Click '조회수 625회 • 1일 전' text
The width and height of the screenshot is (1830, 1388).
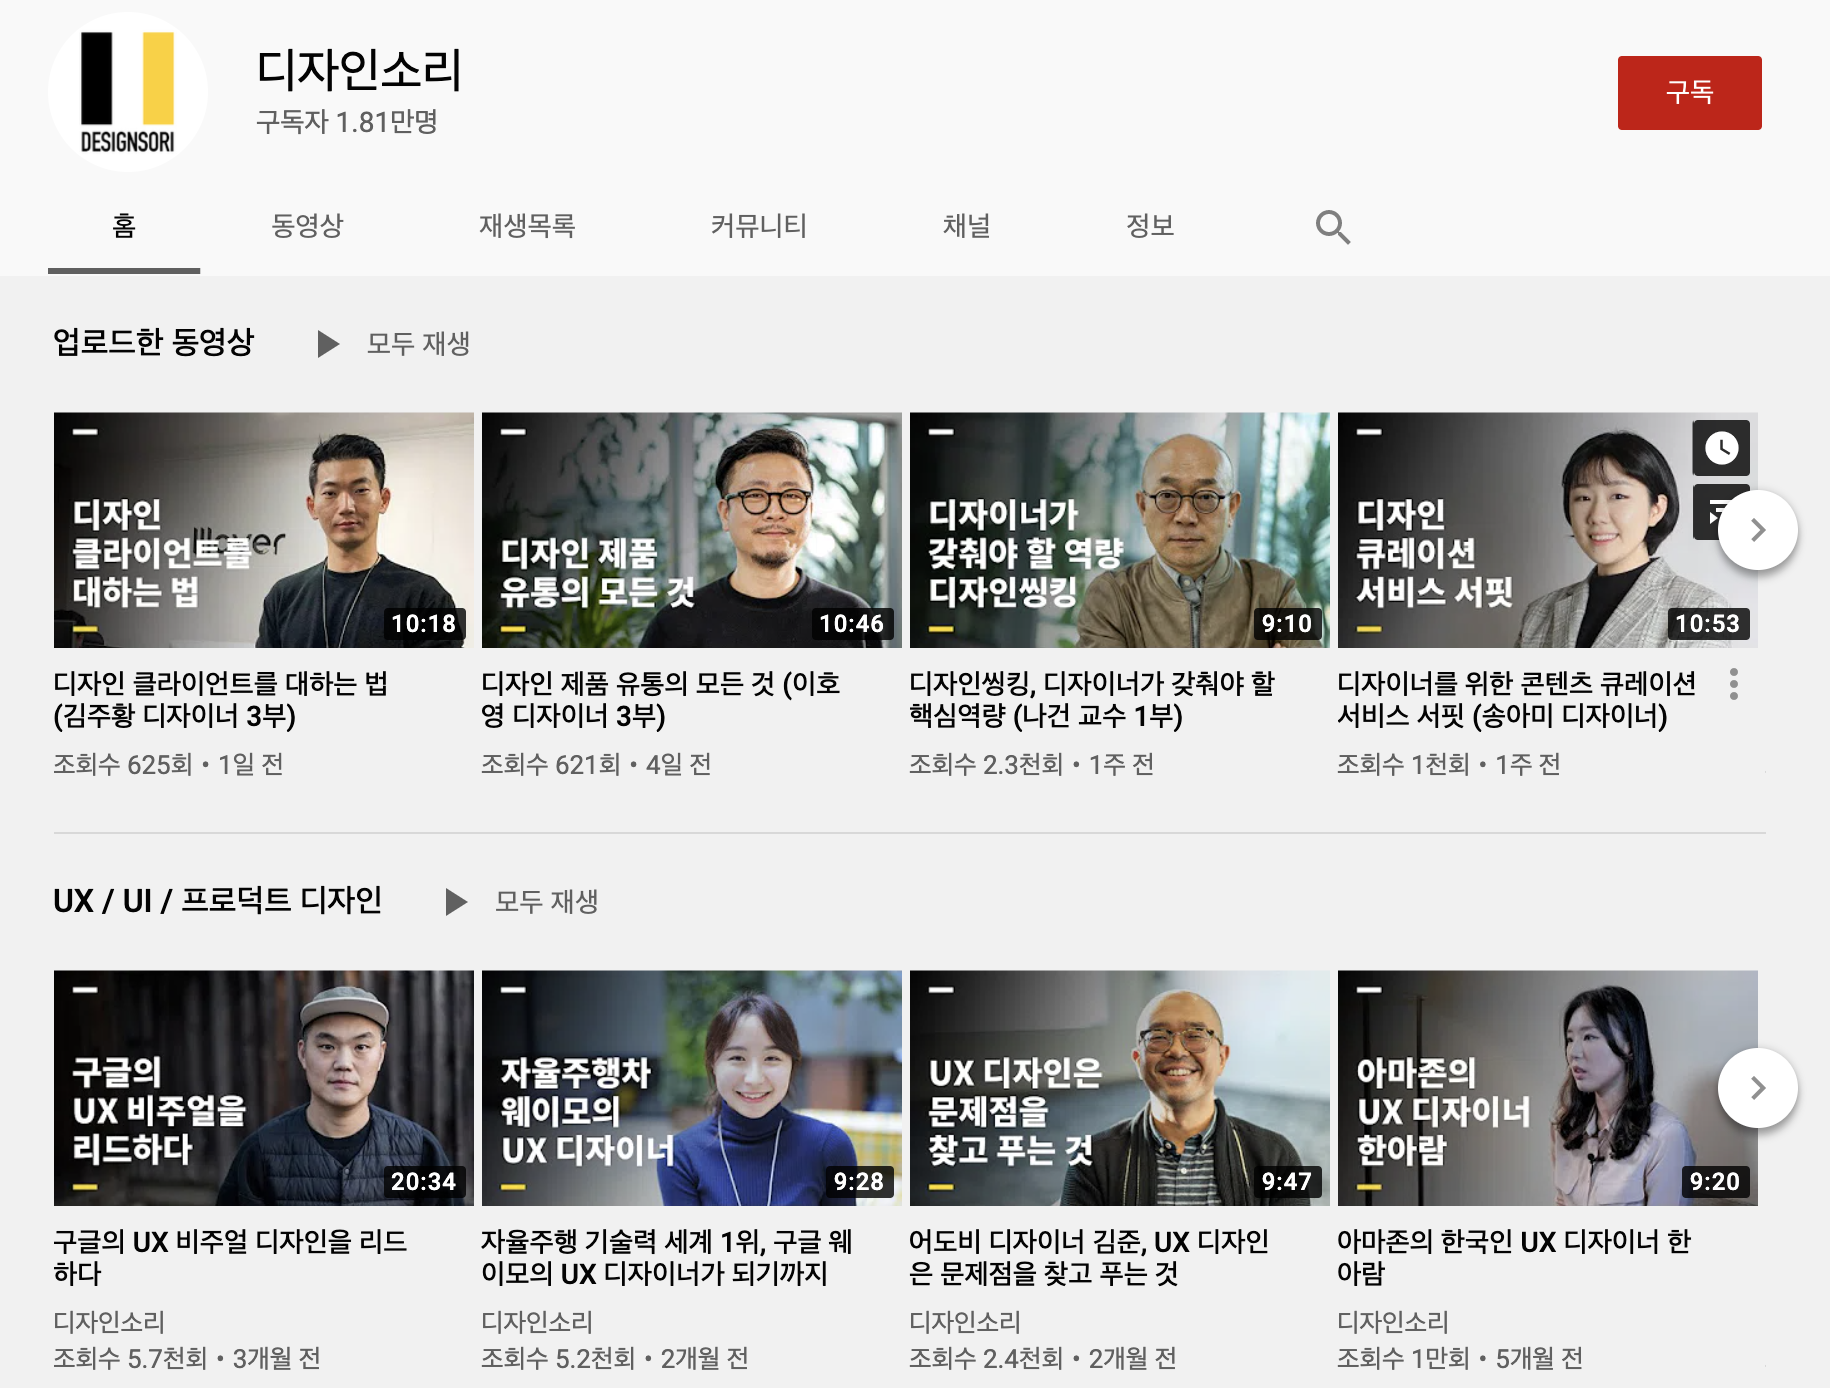click(168, 765)
